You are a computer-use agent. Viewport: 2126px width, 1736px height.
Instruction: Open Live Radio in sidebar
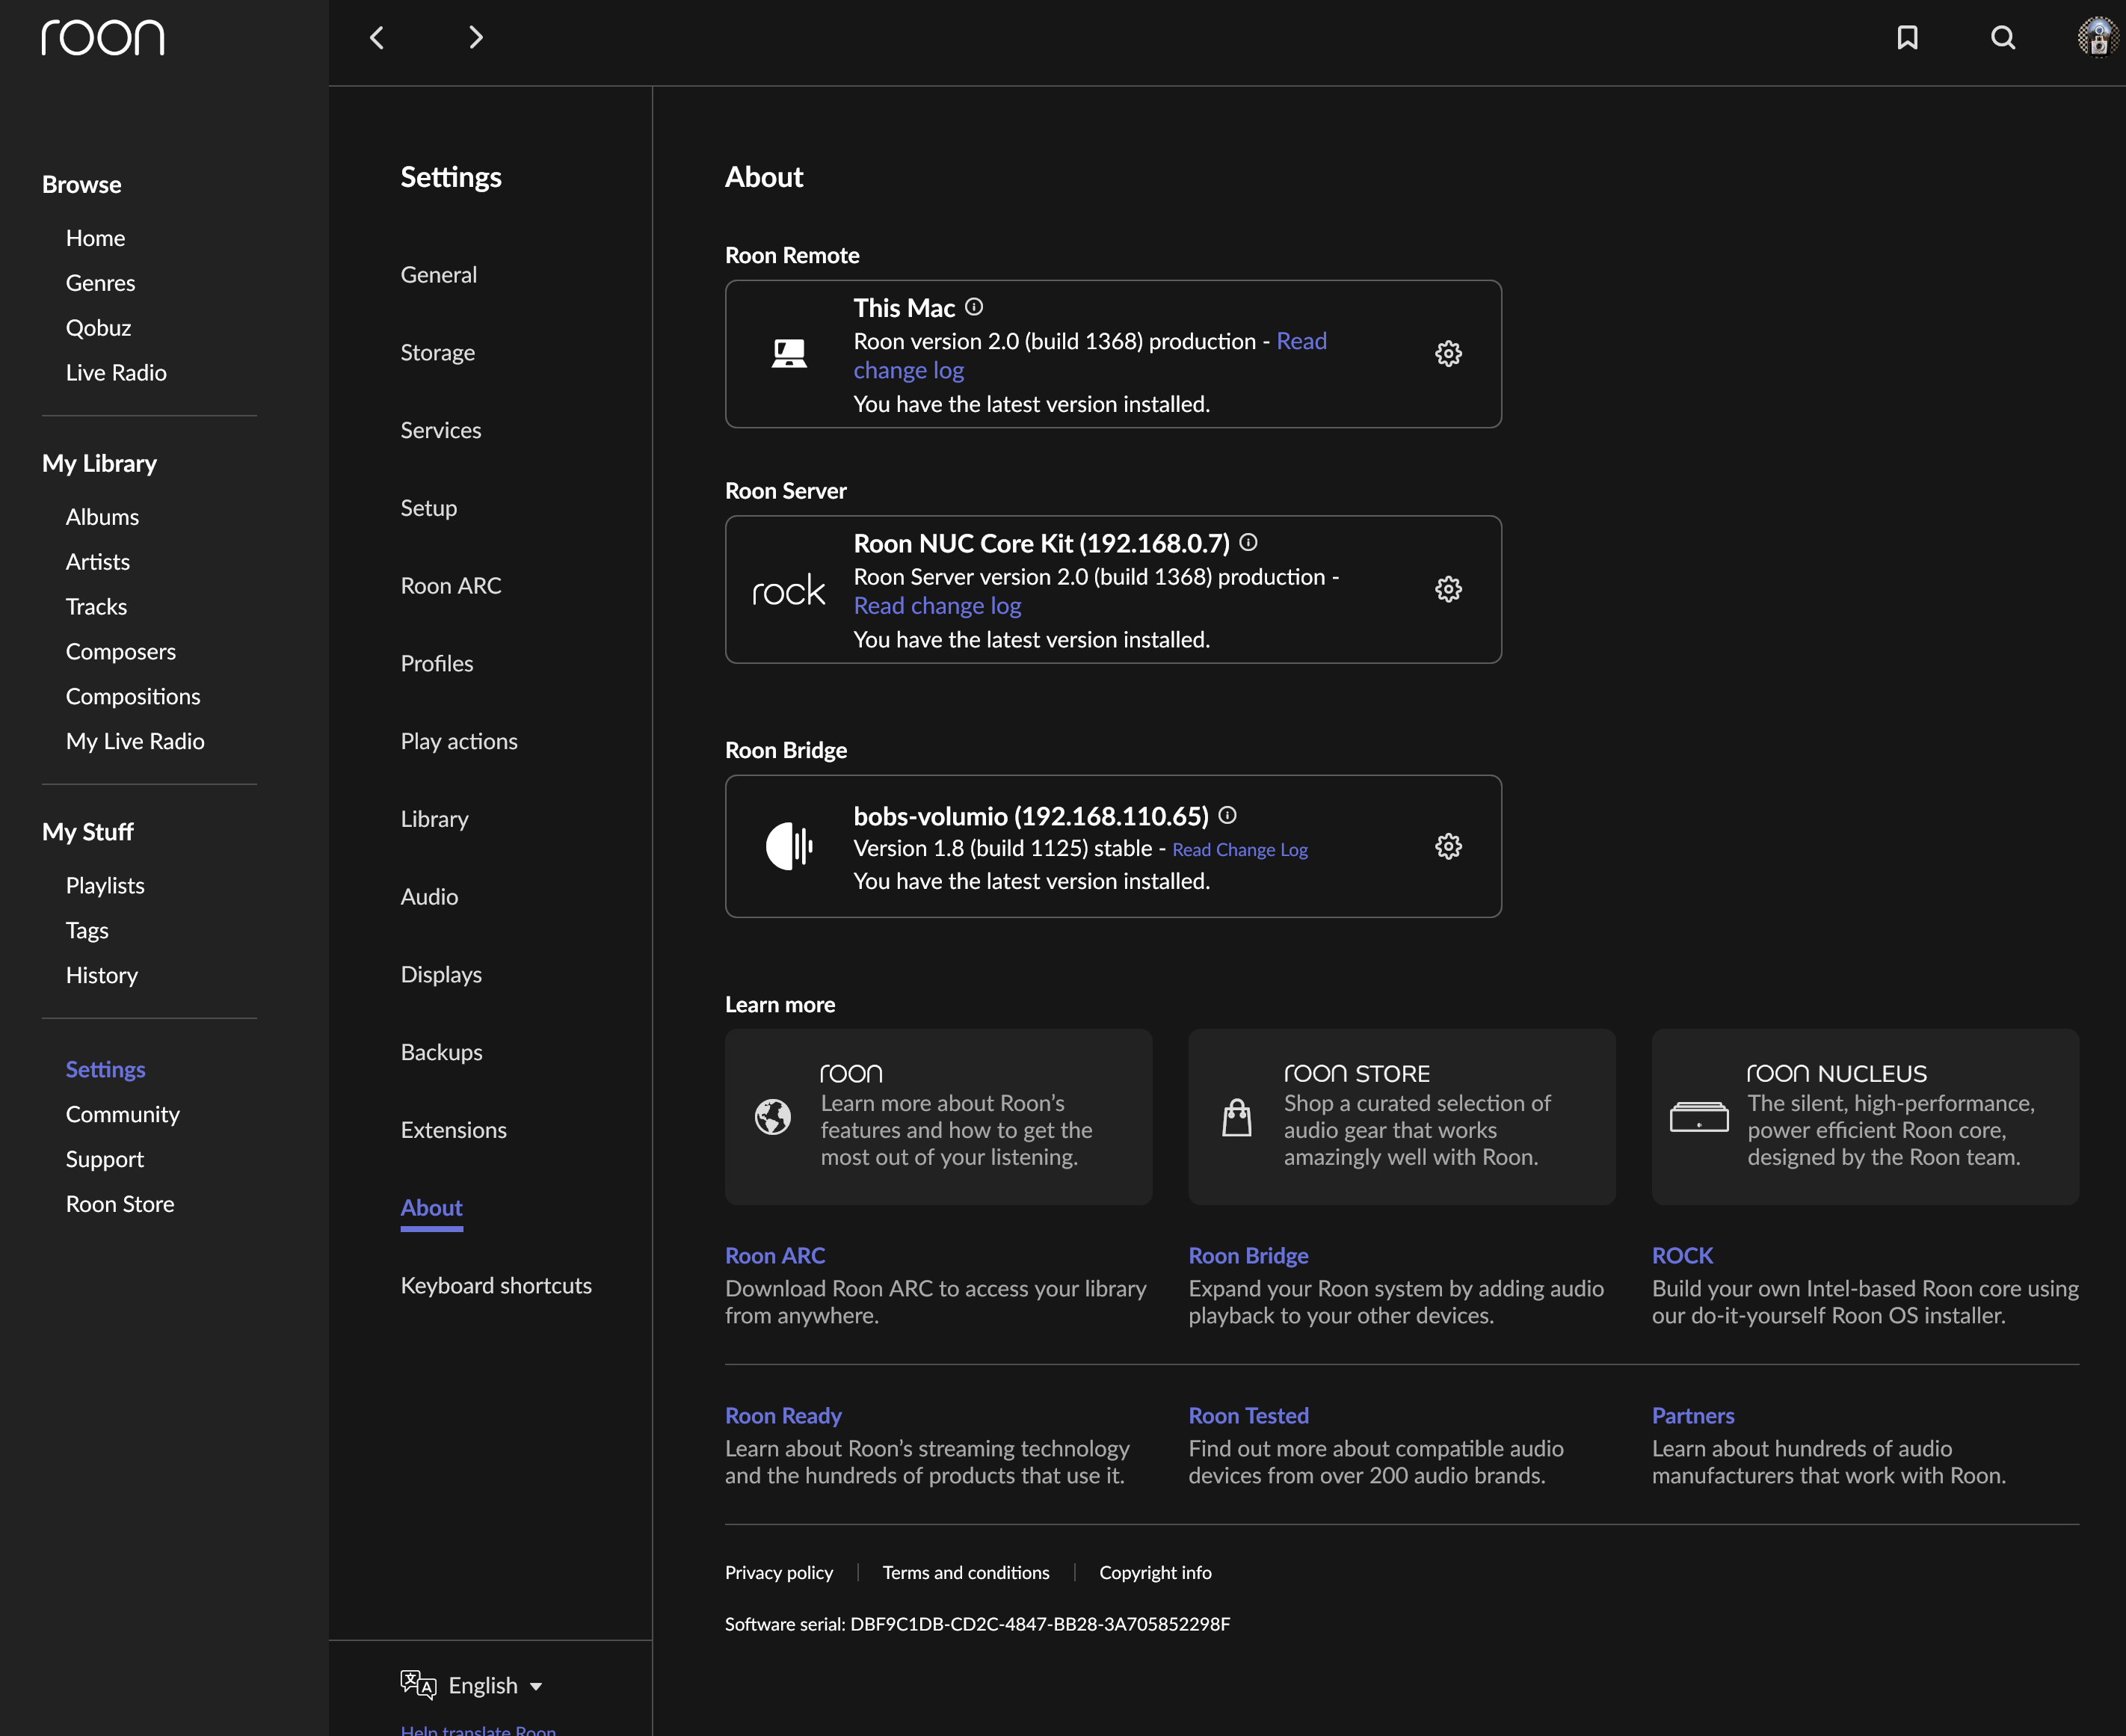(116, 373)
